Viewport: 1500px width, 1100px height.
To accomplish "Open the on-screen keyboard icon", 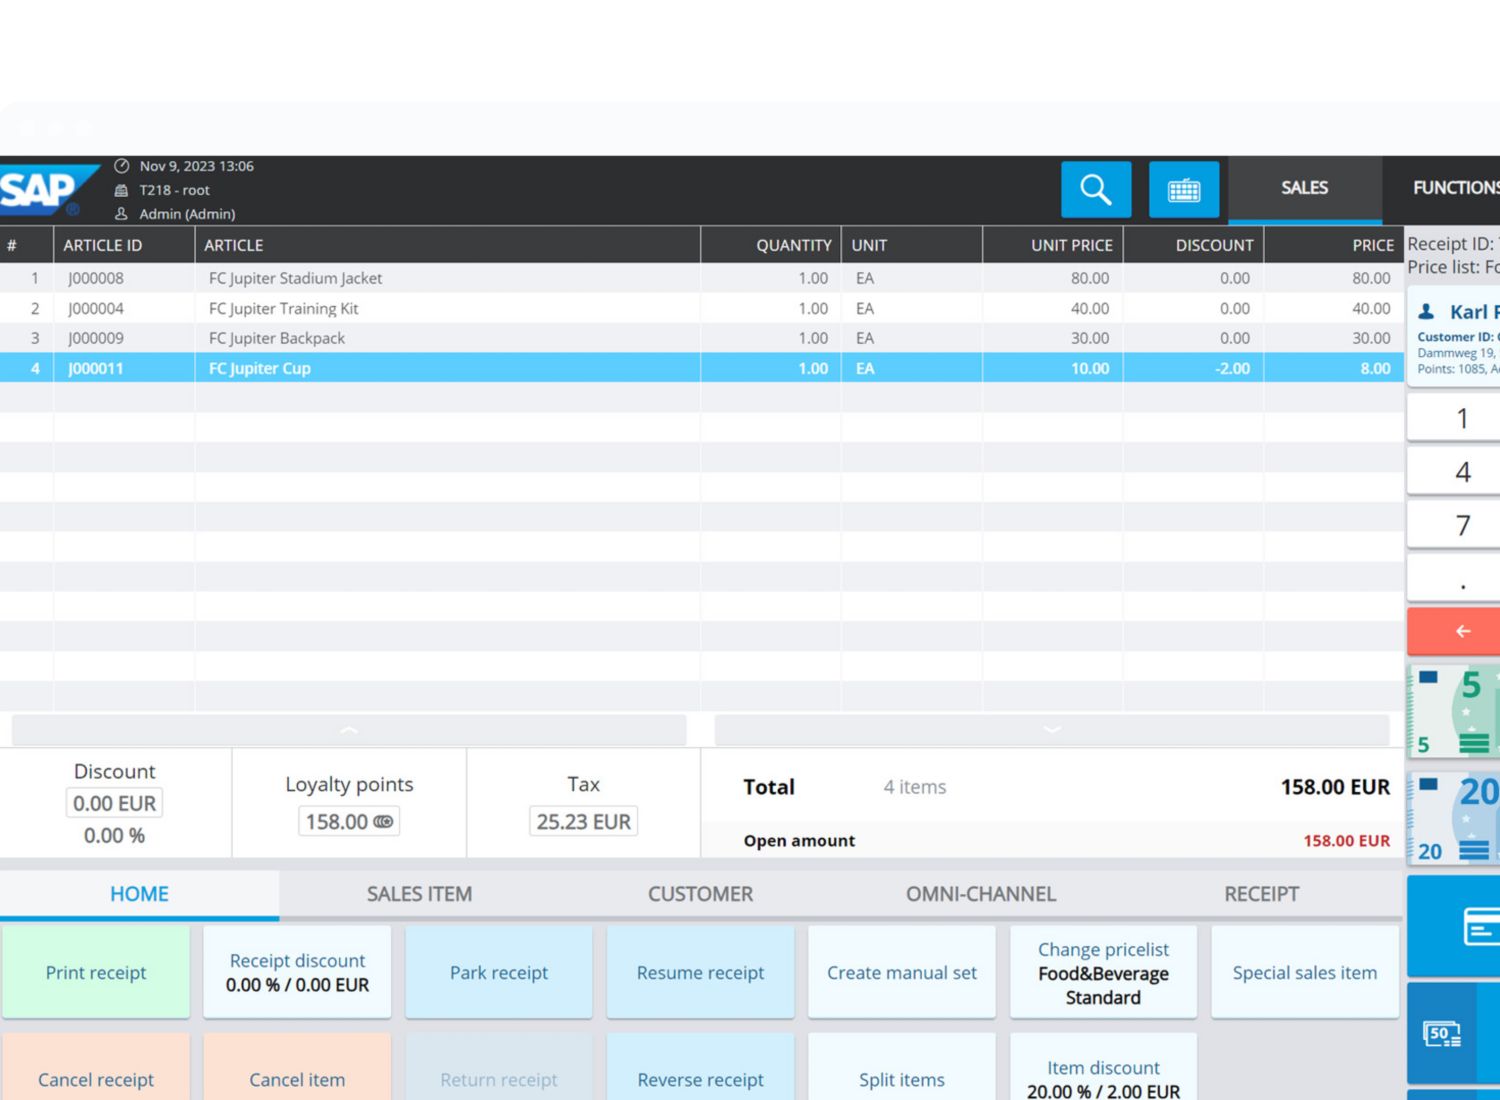I will click(x=1183, y=189).
